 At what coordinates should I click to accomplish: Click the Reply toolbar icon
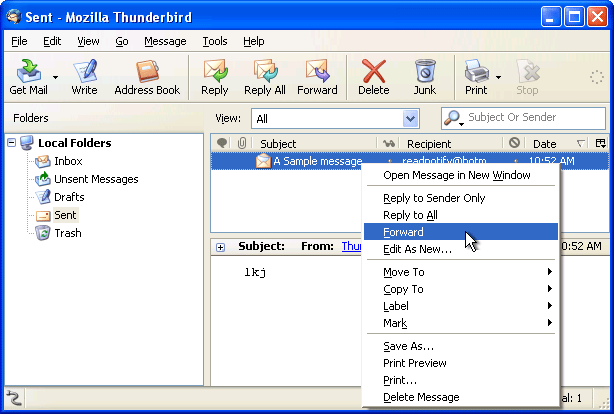pyautogui.click(x=214, y=72)
